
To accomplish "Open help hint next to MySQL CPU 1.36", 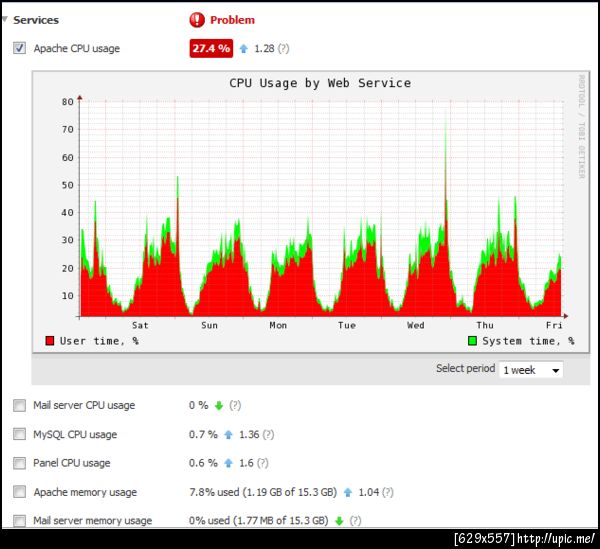I will click(269, 435).
